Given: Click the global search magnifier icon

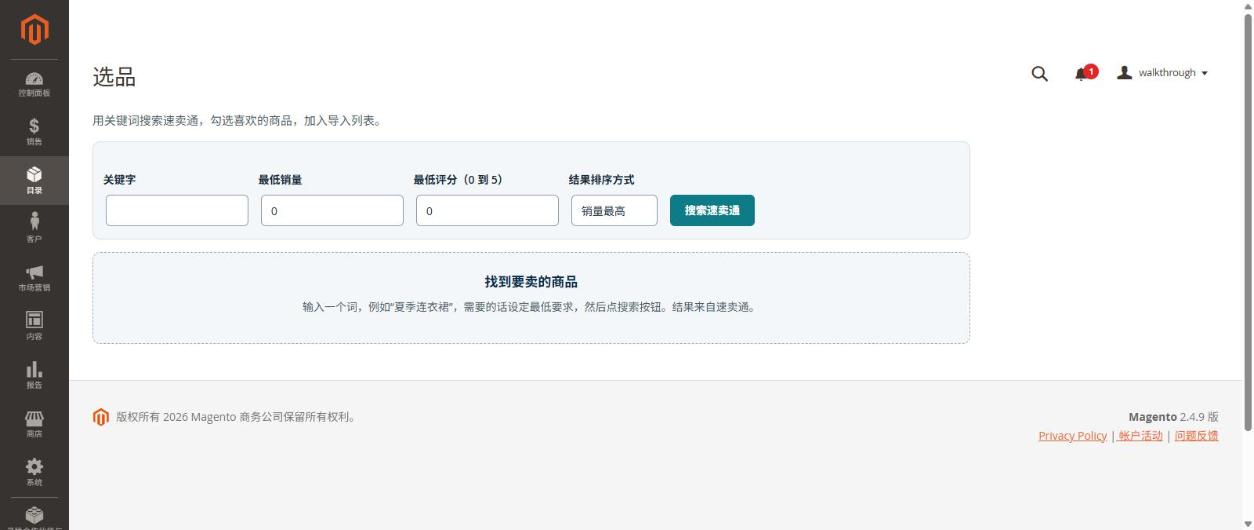Looking at the screenshot, I should [1039, 73].
